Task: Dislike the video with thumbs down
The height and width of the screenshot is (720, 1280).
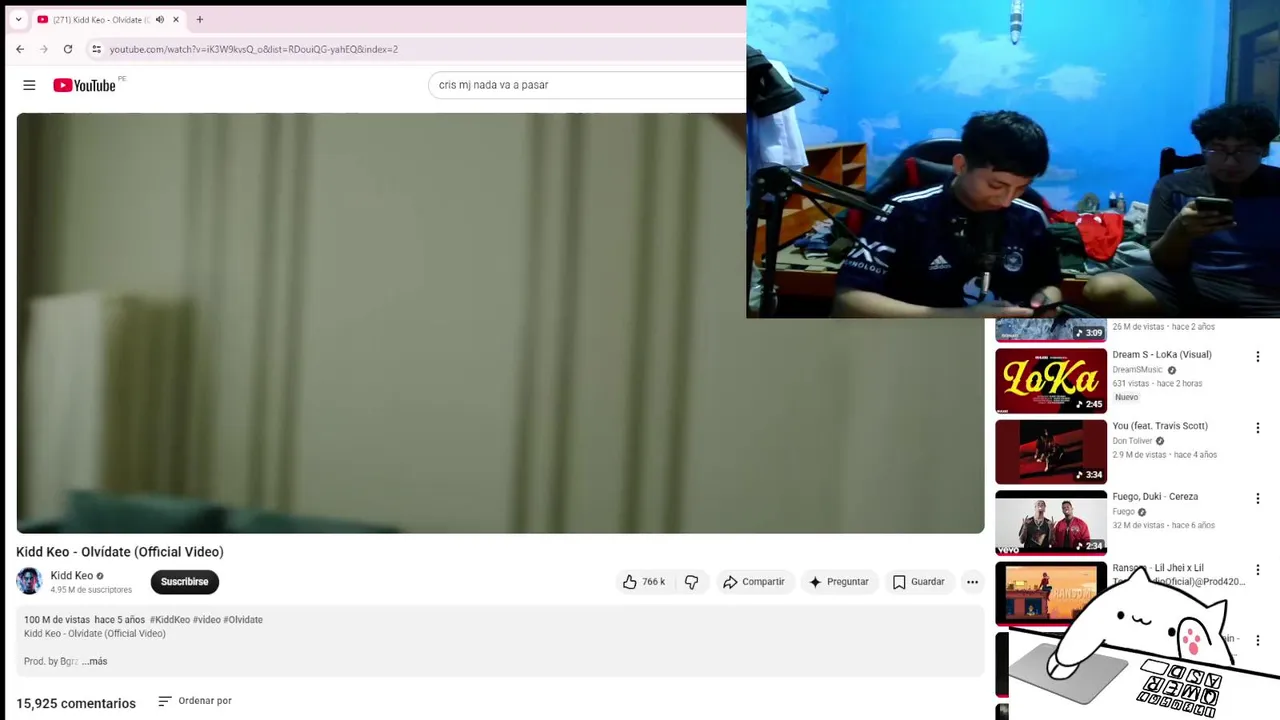Action: 691,581
